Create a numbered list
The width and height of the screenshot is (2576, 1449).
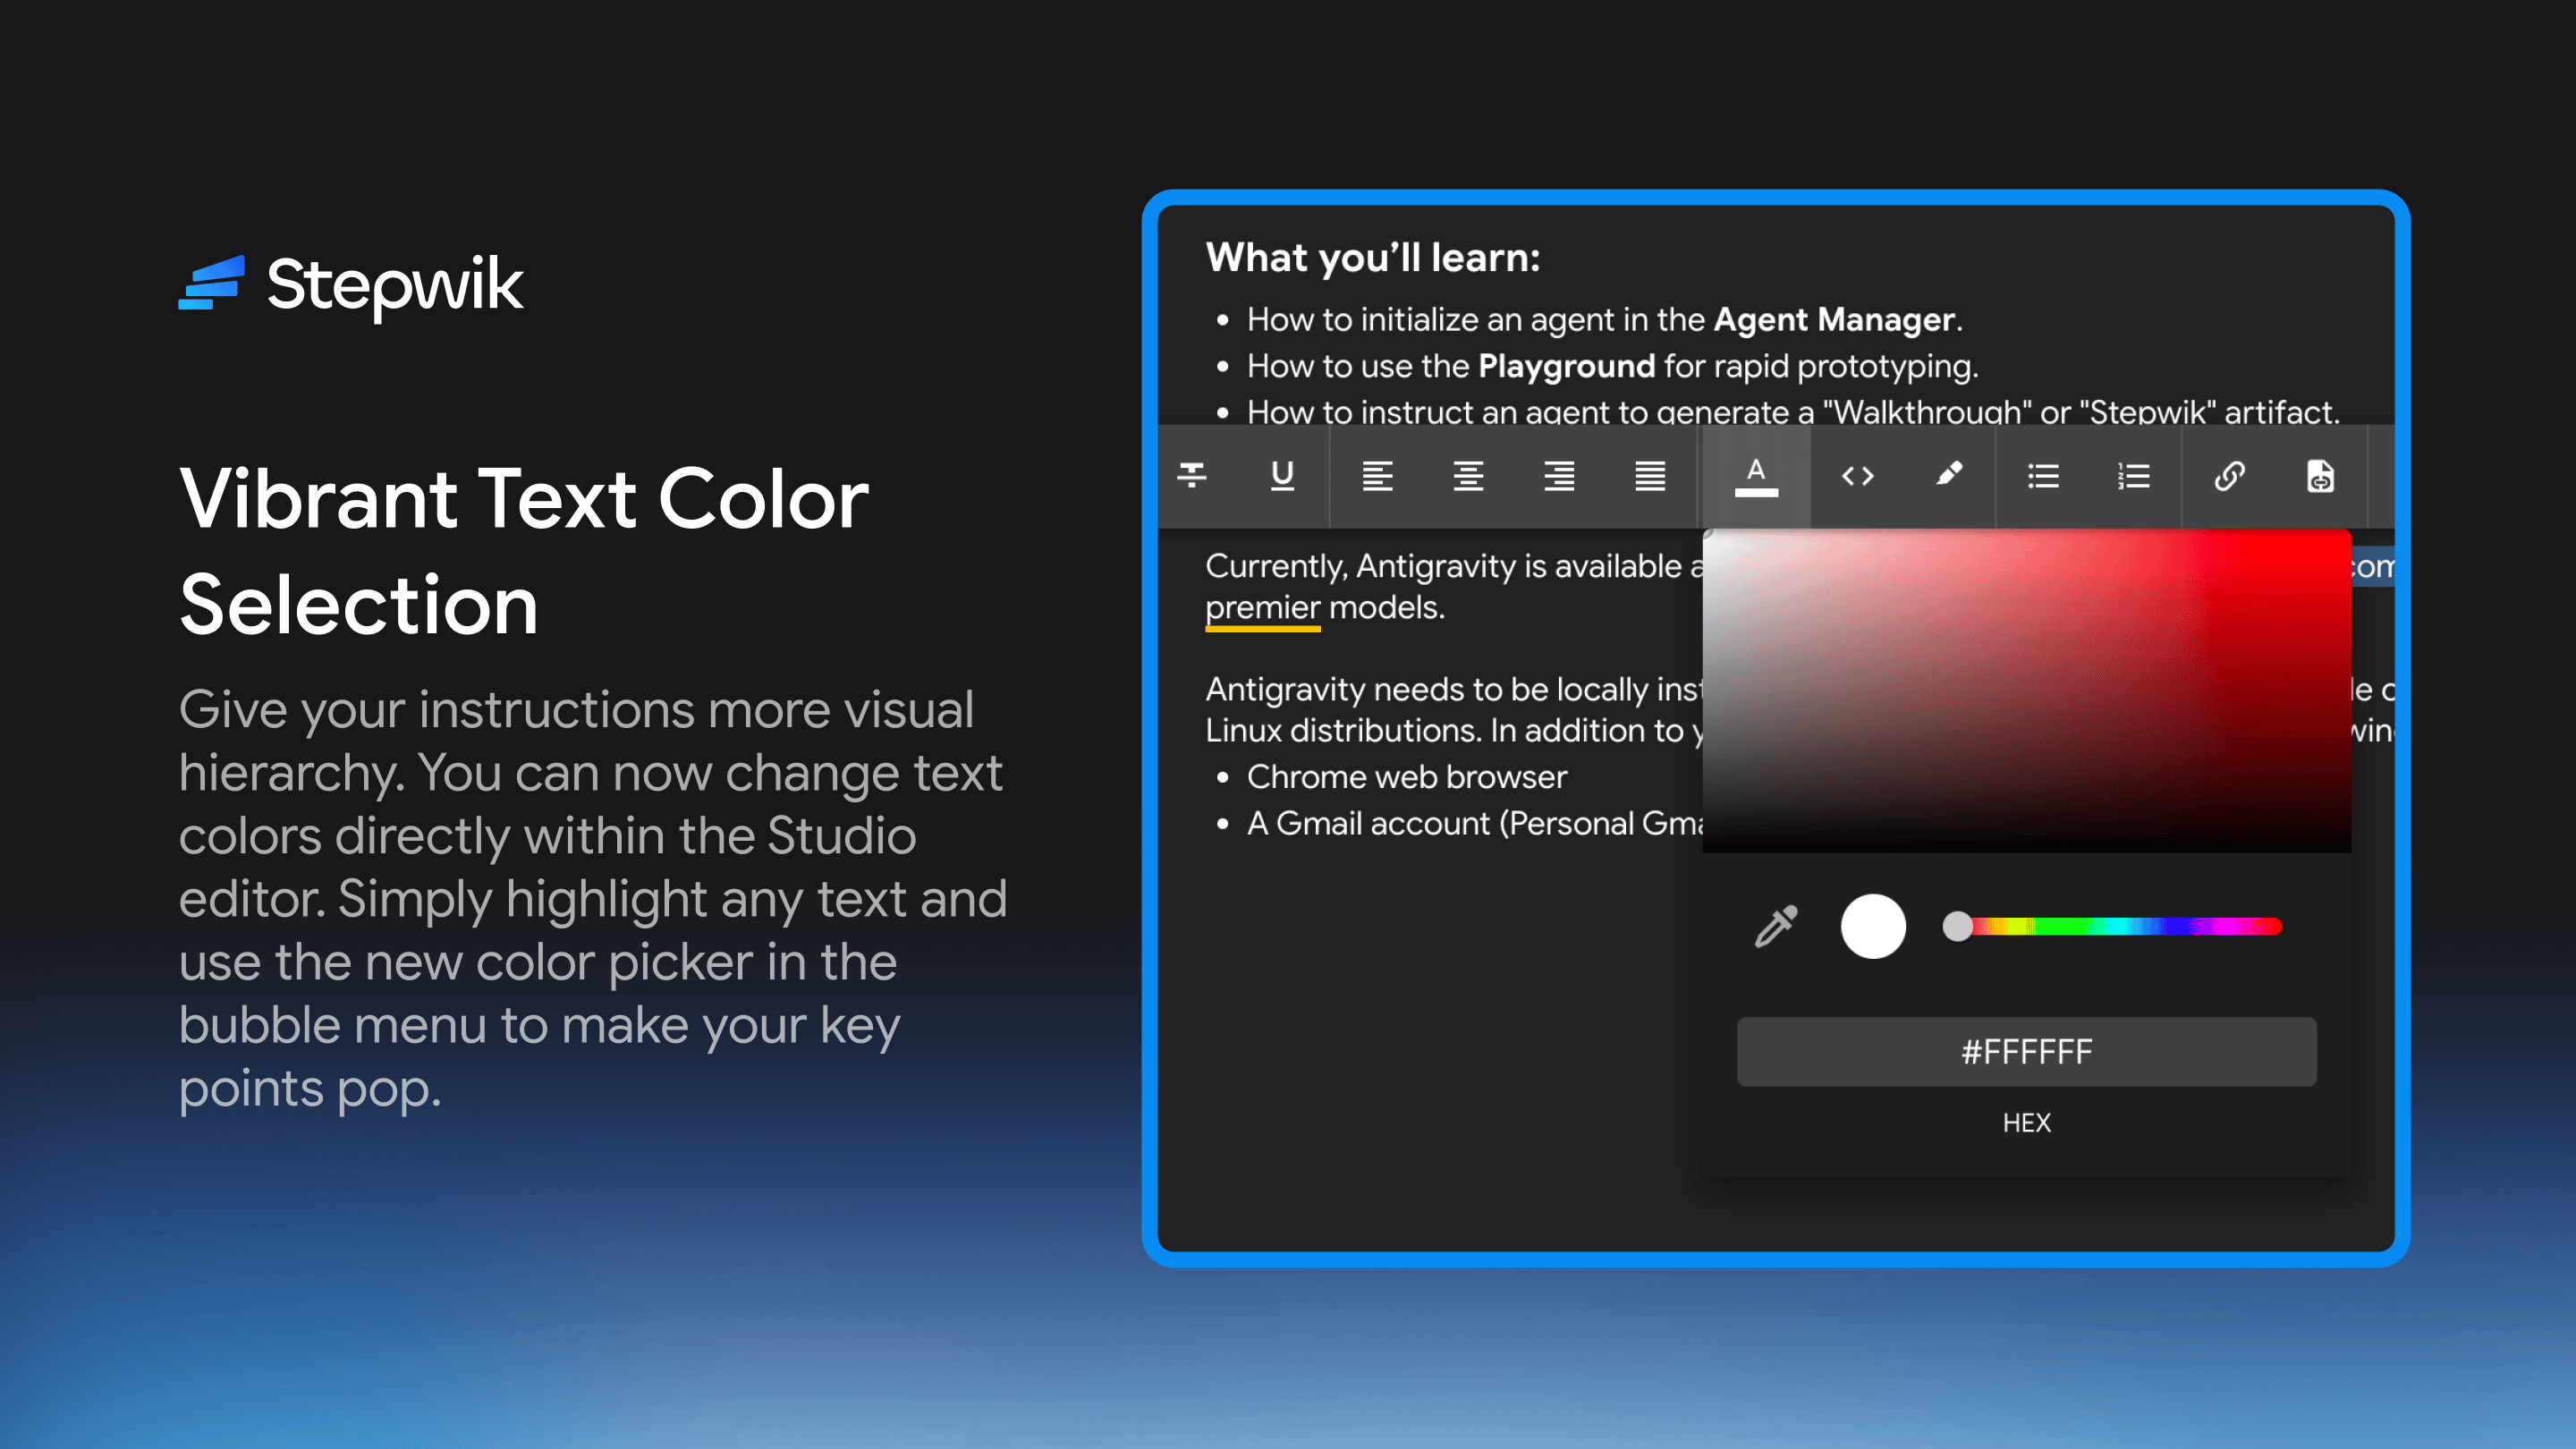(x=2134, y=476)
